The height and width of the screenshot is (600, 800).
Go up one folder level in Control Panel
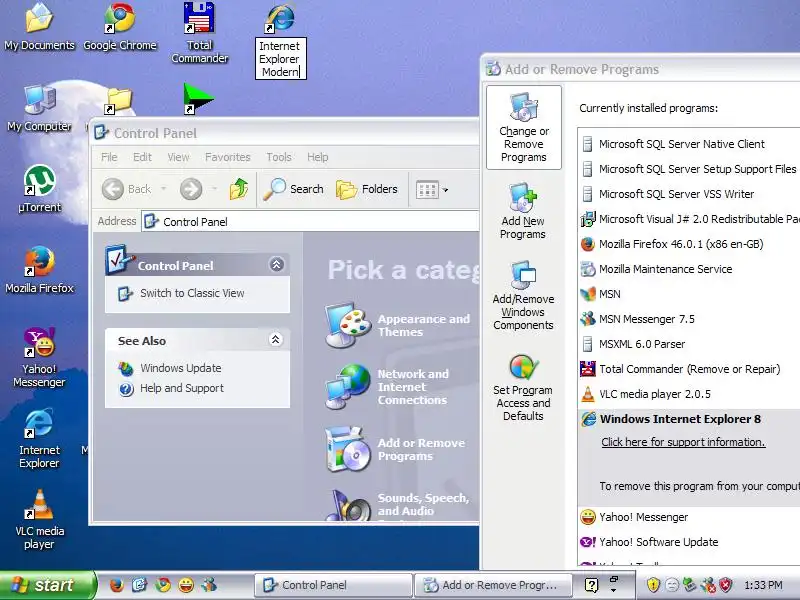tap(239, 189)
